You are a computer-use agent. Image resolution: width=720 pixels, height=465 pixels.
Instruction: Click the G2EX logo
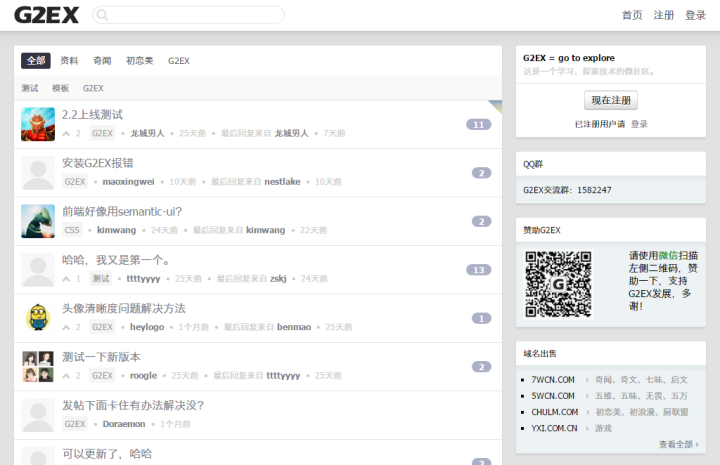click(46, 15)
